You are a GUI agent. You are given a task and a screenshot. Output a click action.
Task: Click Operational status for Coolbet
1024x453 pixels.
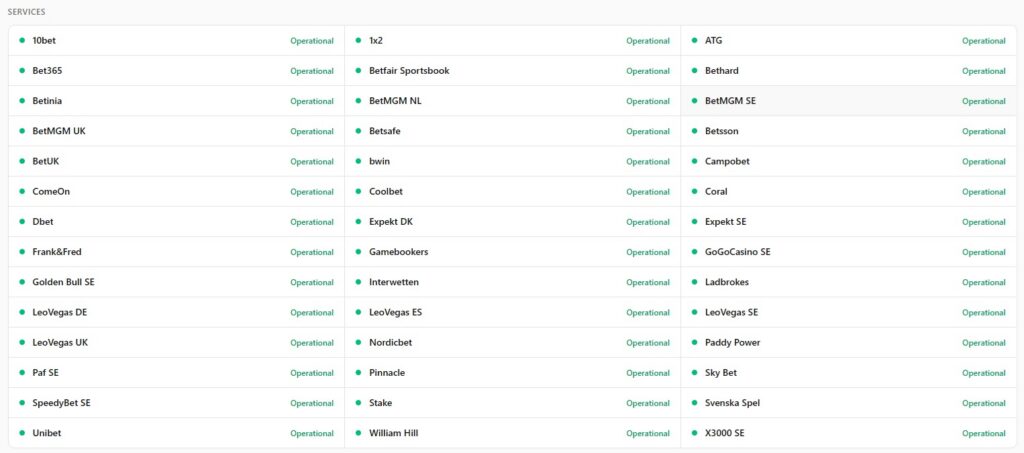click(x=648, y=192)
